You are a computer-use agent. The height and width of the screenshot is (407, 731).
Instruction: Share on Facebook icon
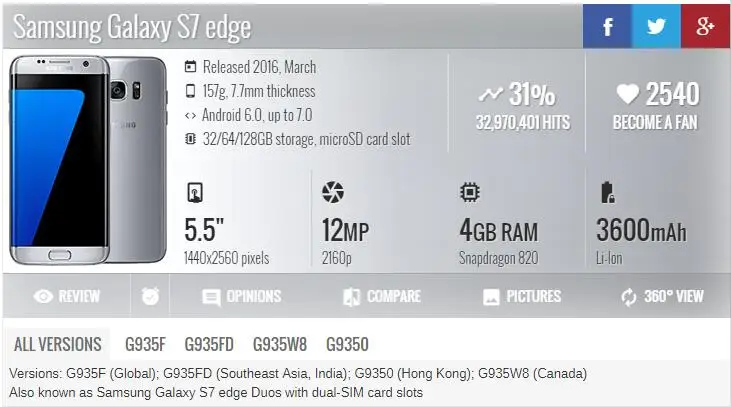pos(607,26)
